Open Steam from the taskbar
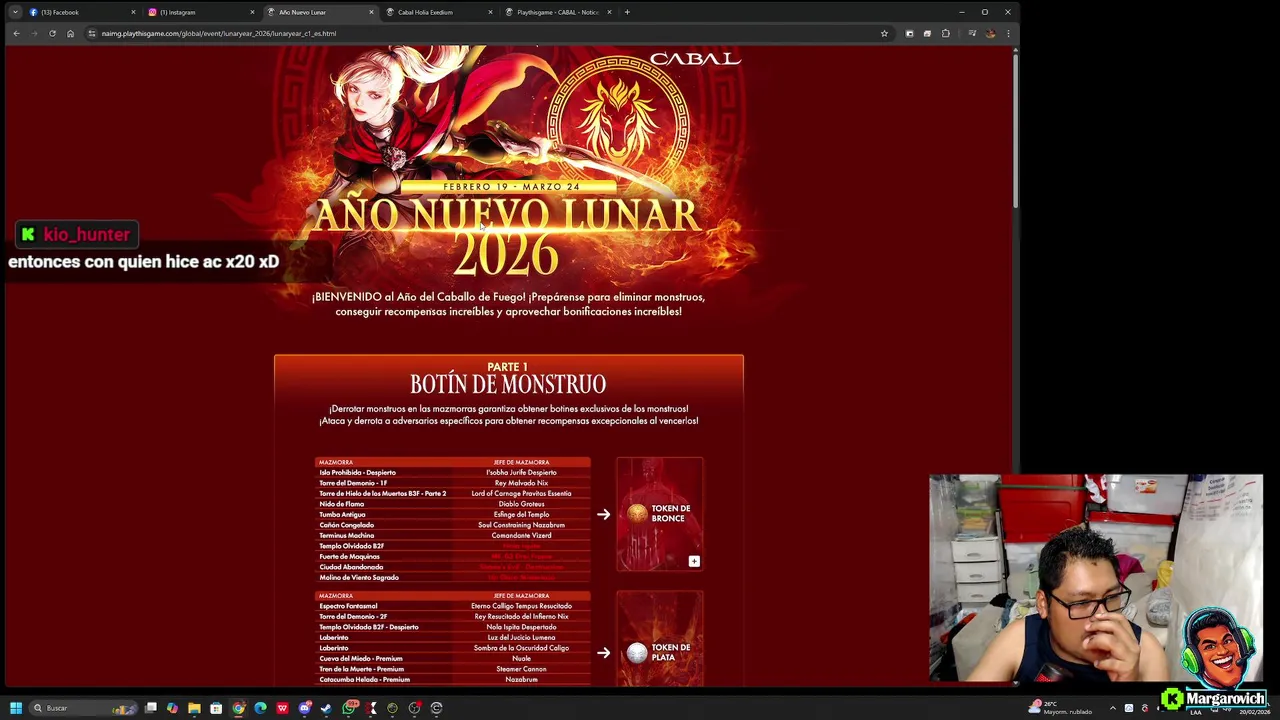 tap(326, 708)
